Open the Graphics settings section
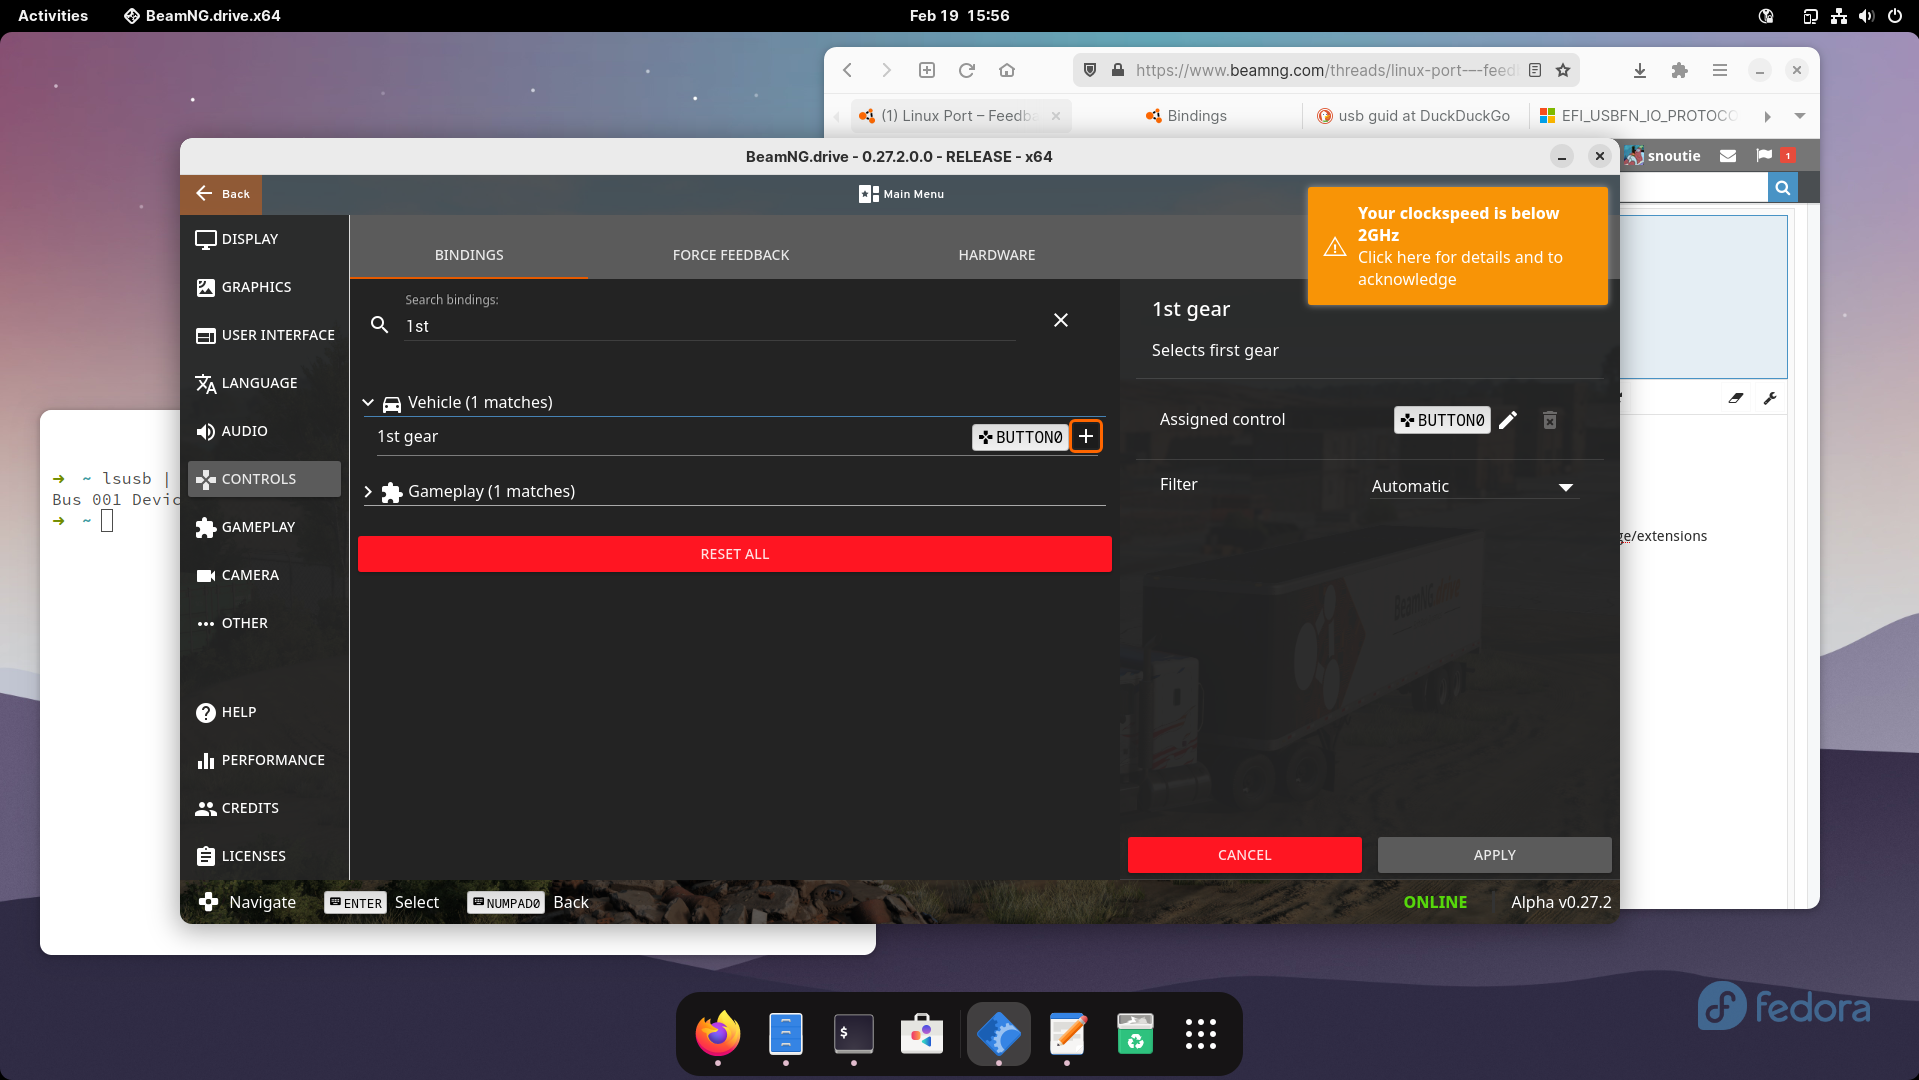The width and height of the screenshot is (1919, 1080). coord(265,287)
